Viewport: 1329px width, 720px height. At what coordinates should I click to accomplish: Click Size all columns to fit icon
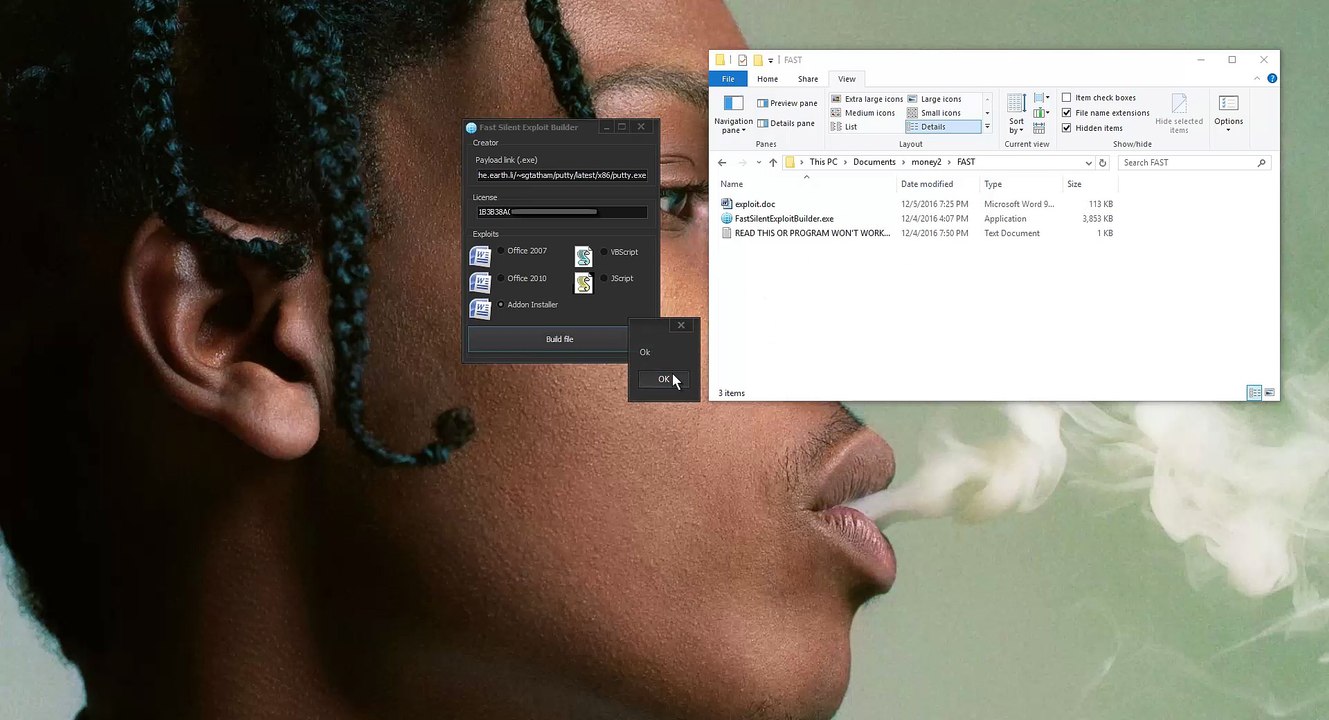(x=1039, y=128)
